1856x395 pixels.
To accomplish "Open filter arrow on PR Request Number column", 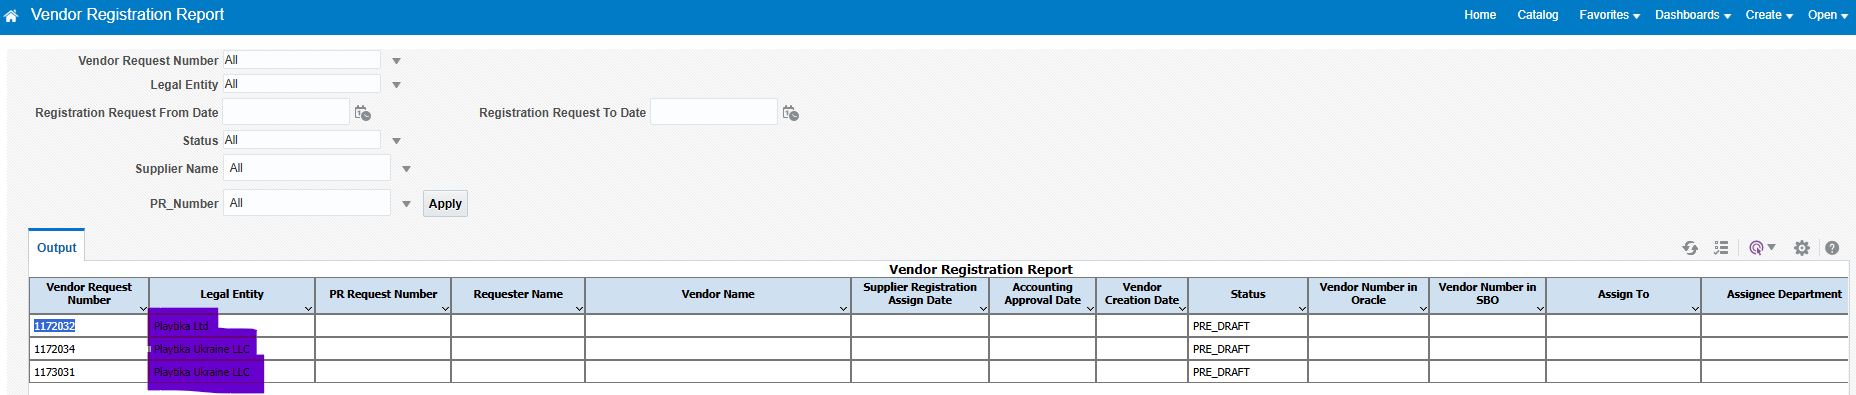I will (445, 309).
